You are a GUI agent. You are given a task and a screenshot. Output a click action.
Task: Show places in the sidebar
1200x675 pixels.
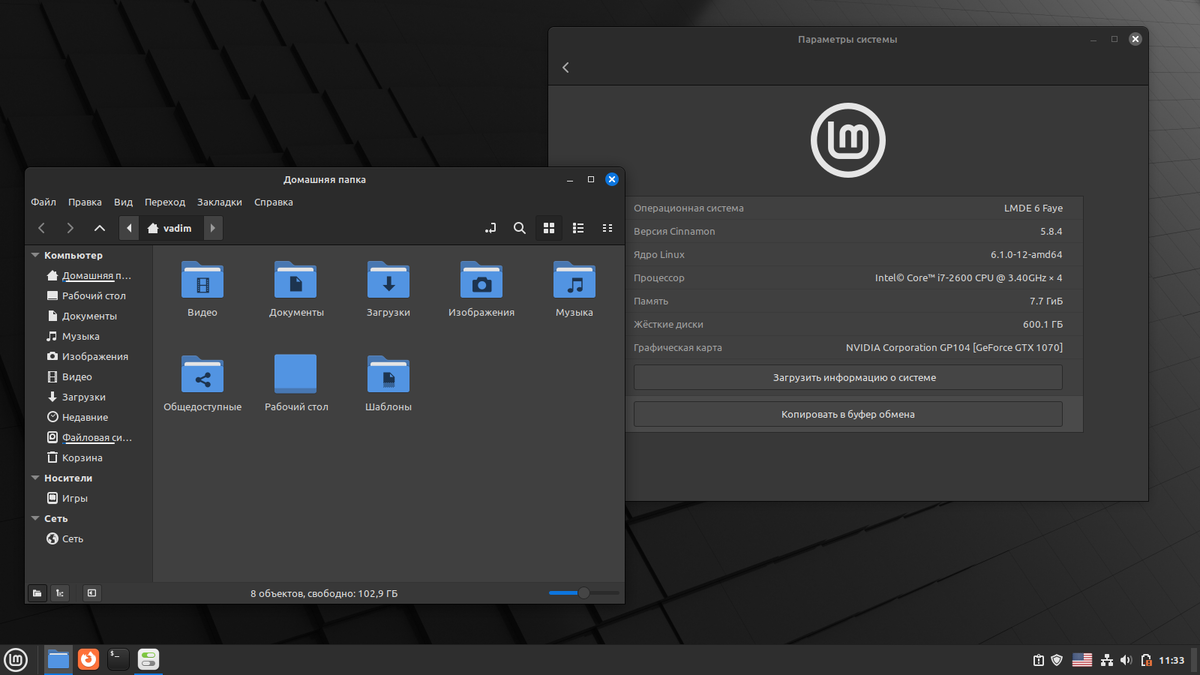point(37,593)
